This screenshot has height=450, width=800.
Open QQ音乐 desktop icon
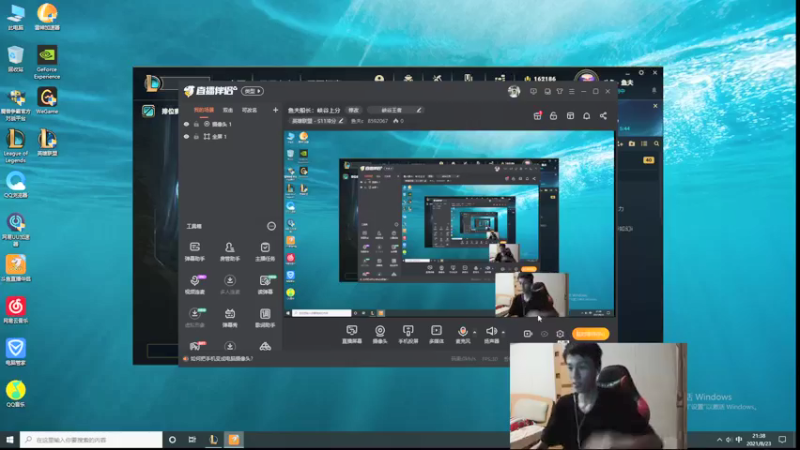(16, 394)
